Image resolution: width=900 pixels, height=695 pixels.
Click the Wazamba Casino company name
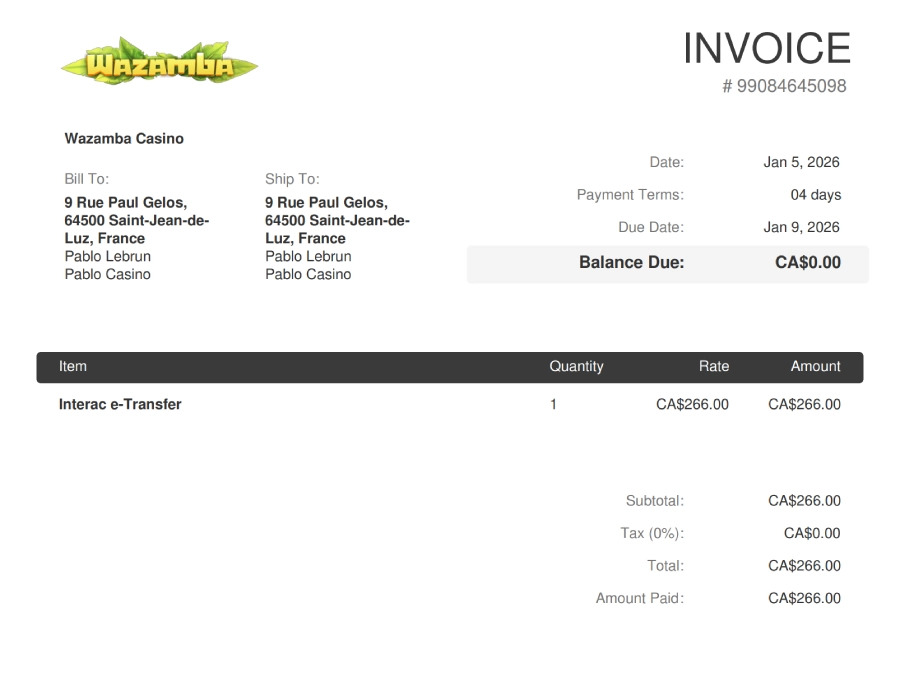[124, 139]
